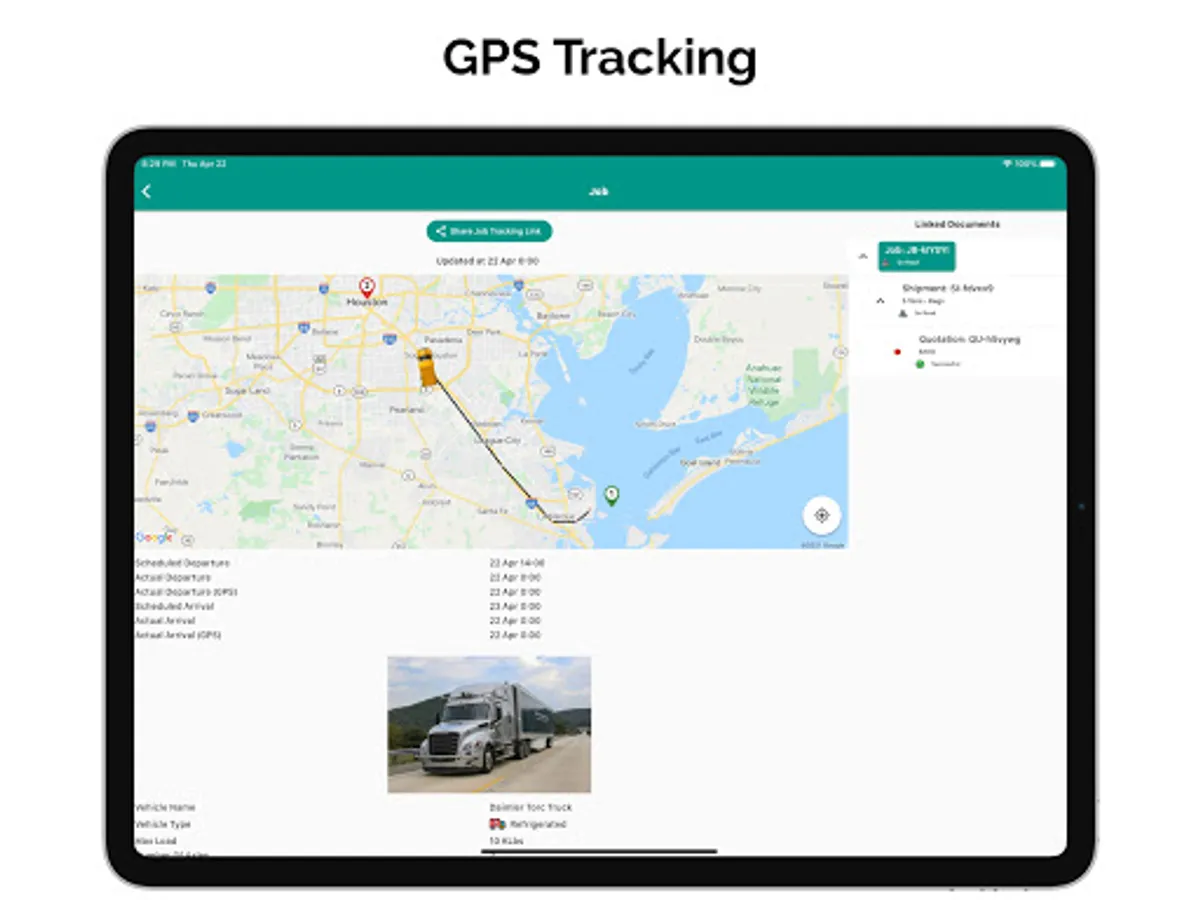The width and height of the screenshot is (1200, 900).
Task: Select the '22 Apr 14:00' departure value
Action: [x=516, y=563]
